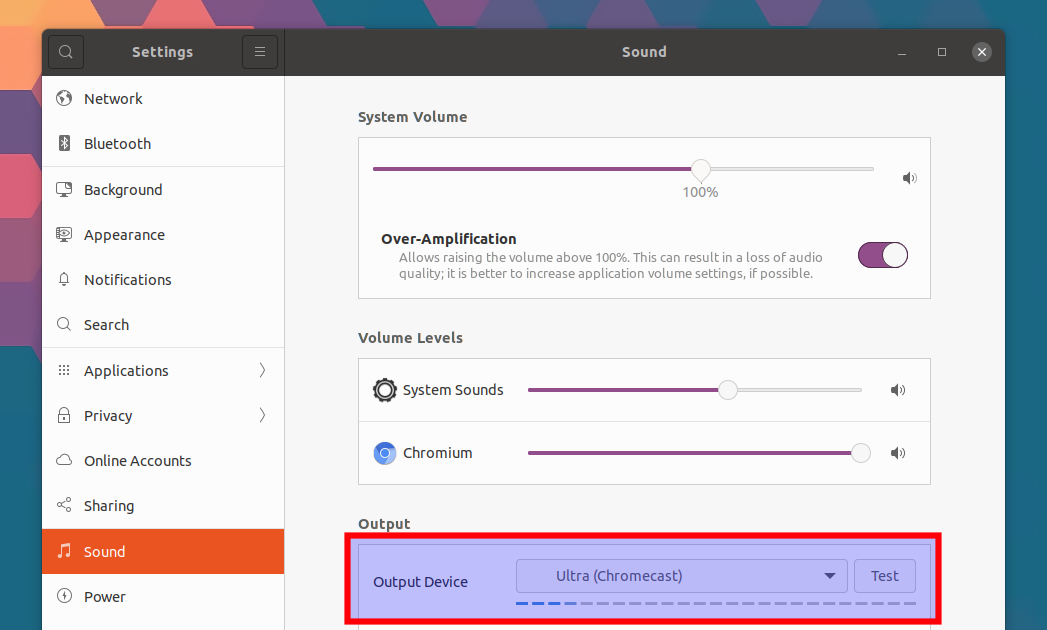Select the Sharing entry in the sidebar

[106, 505]
